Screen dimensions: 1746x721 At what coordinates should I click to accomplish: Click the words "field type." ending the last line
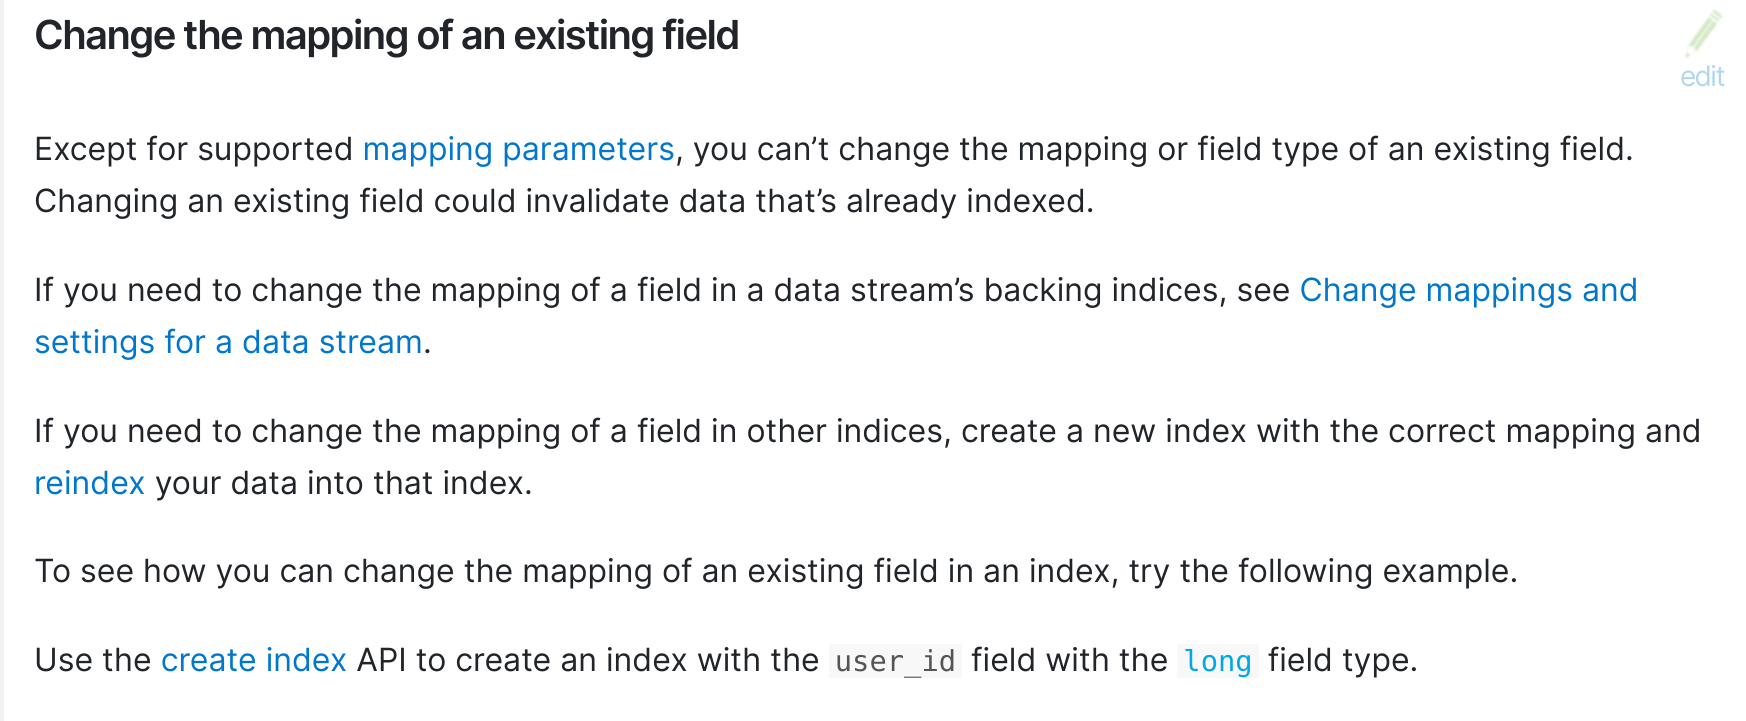tap(1343, 660)
